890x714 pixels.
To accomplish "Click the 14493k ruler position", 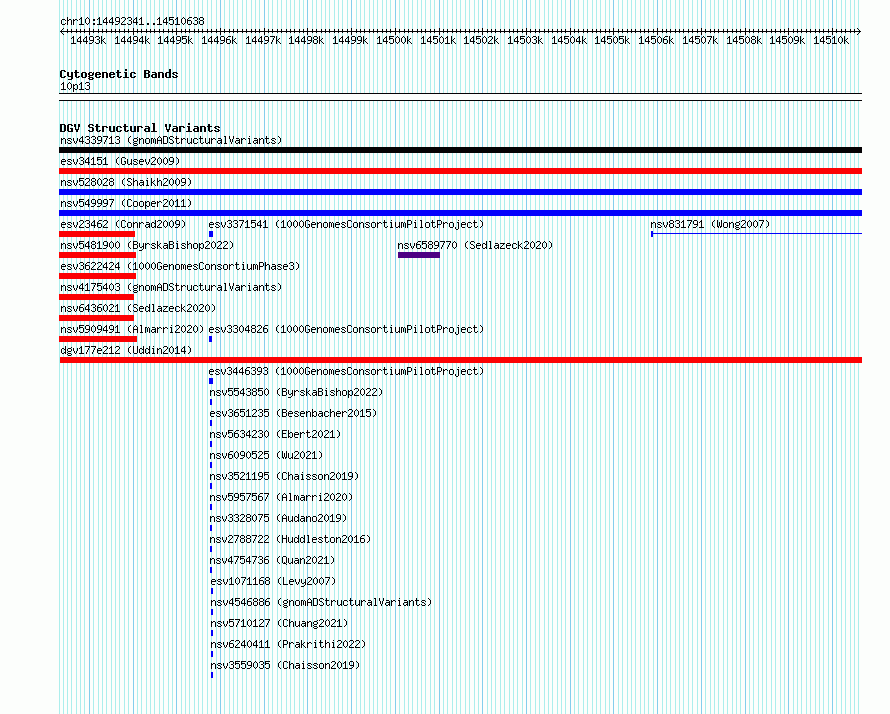I will [88, 40].
